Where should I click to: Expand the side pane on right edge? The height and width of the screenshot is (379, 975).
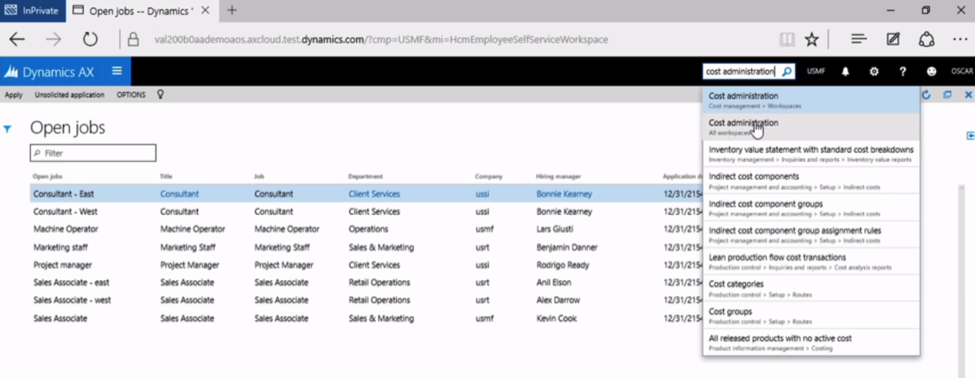click(x=970, y=135)
